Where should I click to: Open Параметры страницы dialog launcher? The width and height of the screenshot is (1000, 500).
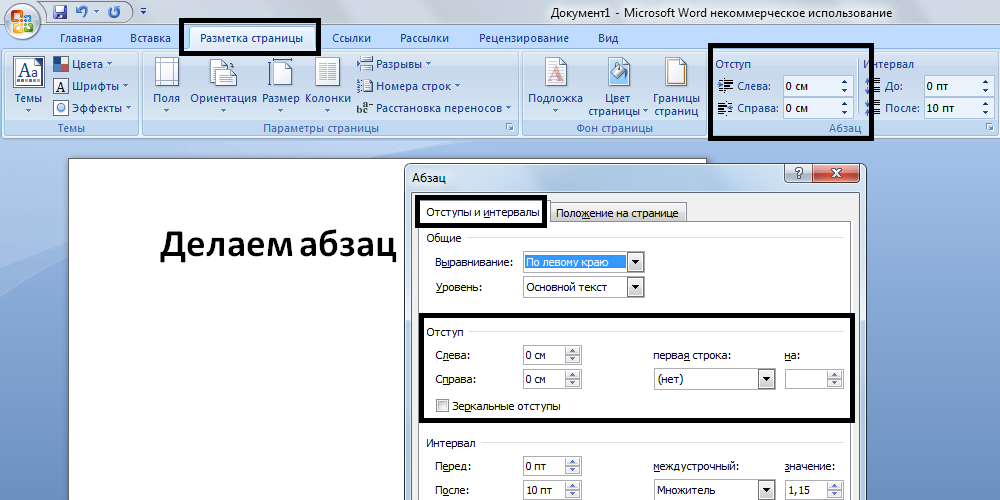click(x=510, y=128)
